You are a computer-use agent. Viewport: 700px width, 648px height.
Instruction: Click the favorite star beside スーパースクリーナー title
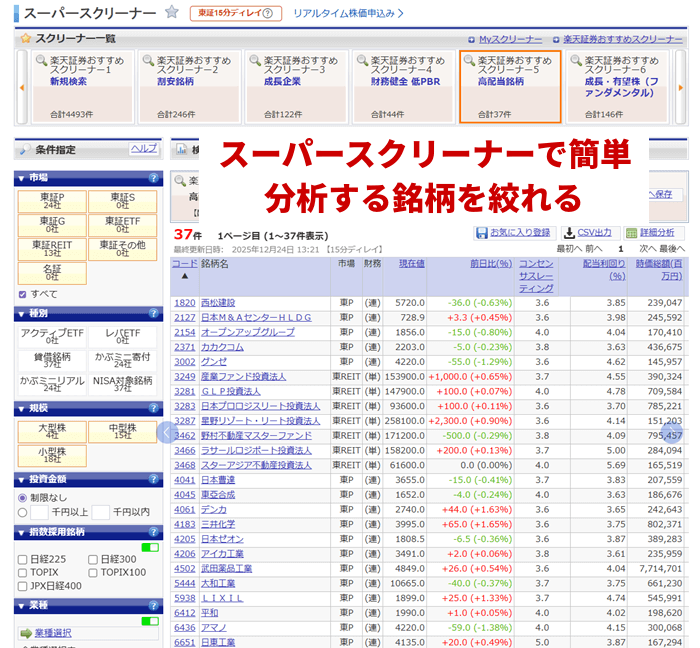click(x=172, y=12)
